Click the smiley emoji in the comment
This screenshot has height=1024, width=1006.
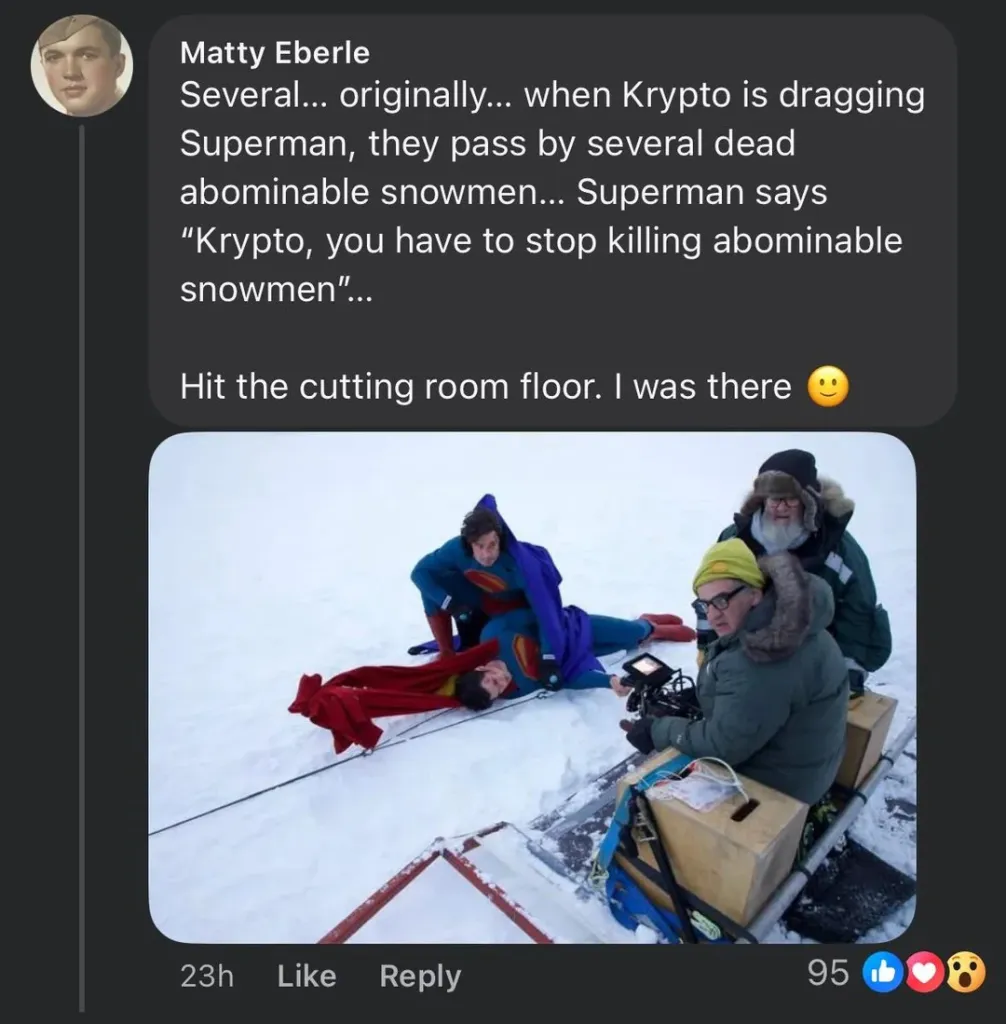click(827, 387)
